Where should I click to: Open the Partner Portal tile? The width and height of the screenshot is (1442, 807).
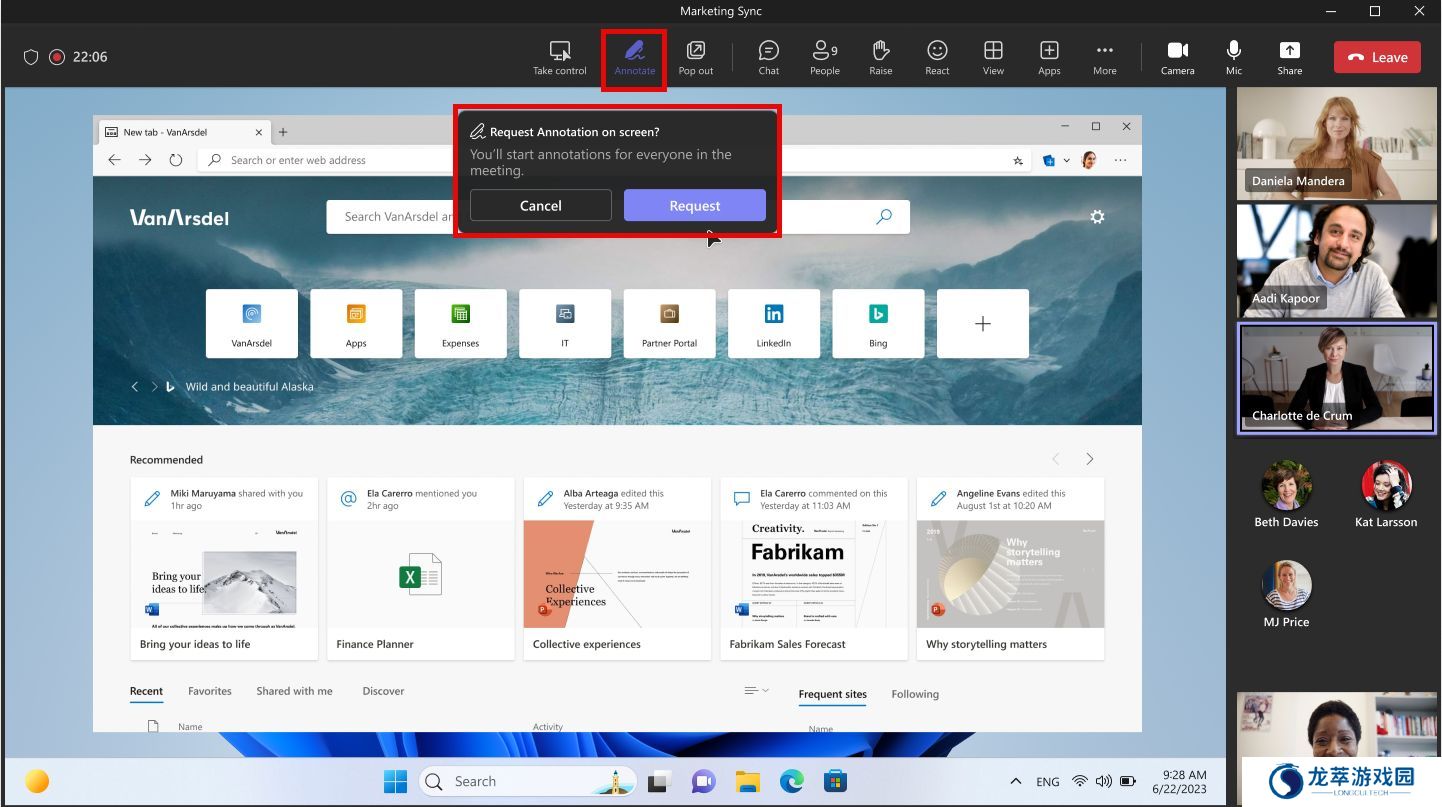click(670, 324)
